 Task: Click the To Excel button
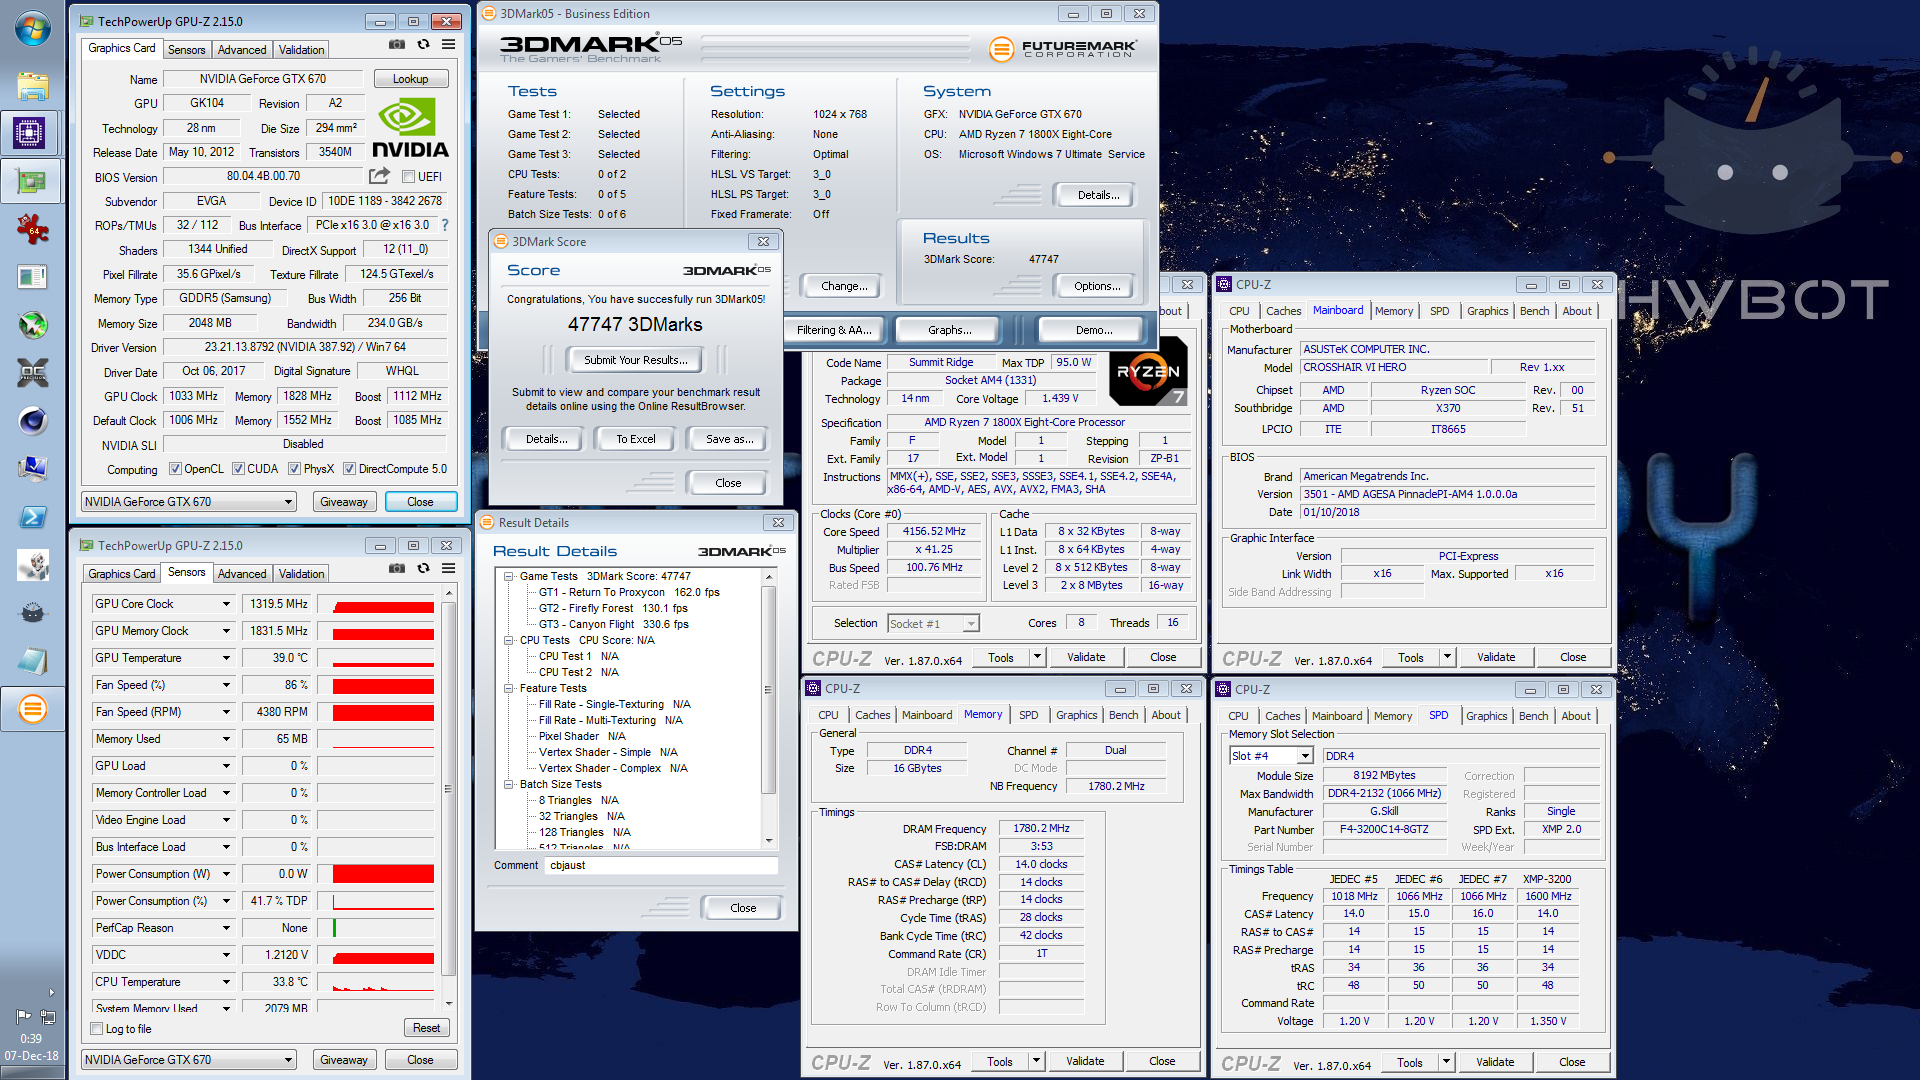tap(635, 439)
